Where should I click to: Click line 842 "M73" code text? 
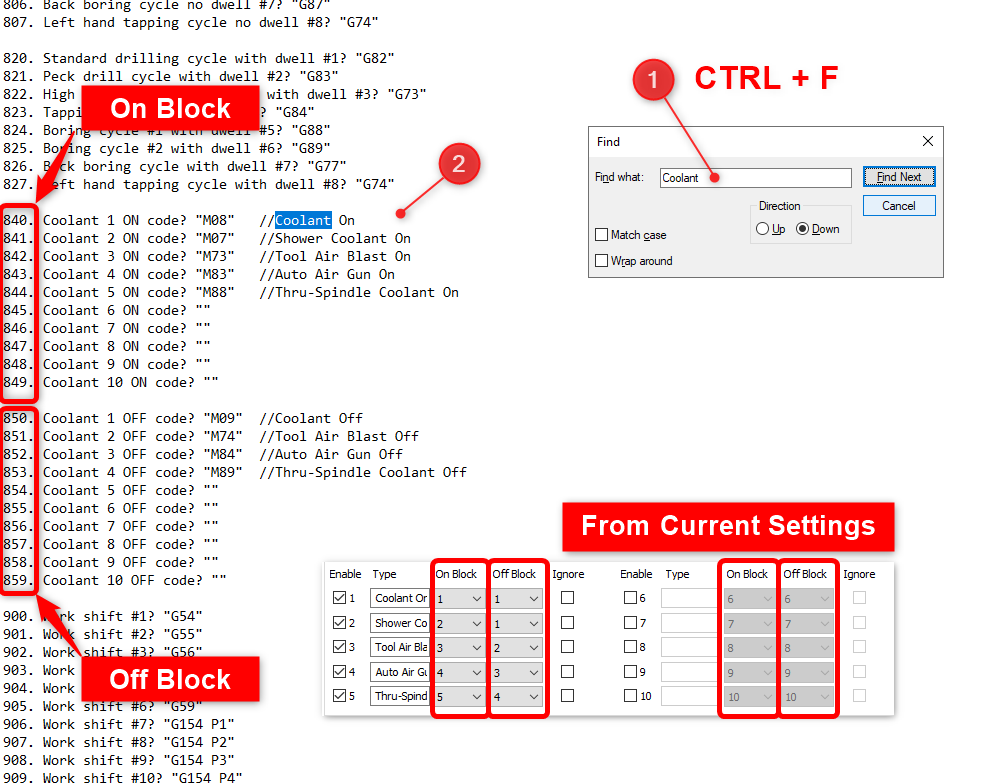pyautogui.click(x=215, y=256)
